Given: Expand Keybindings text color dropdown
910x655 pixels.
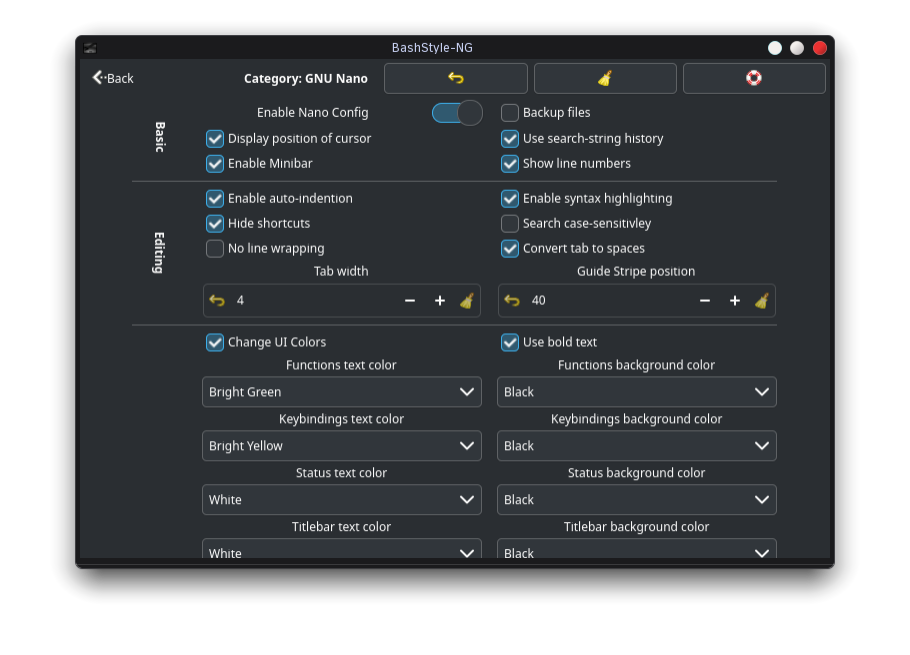Looking at the screenshot, I should tap(342, 446).
